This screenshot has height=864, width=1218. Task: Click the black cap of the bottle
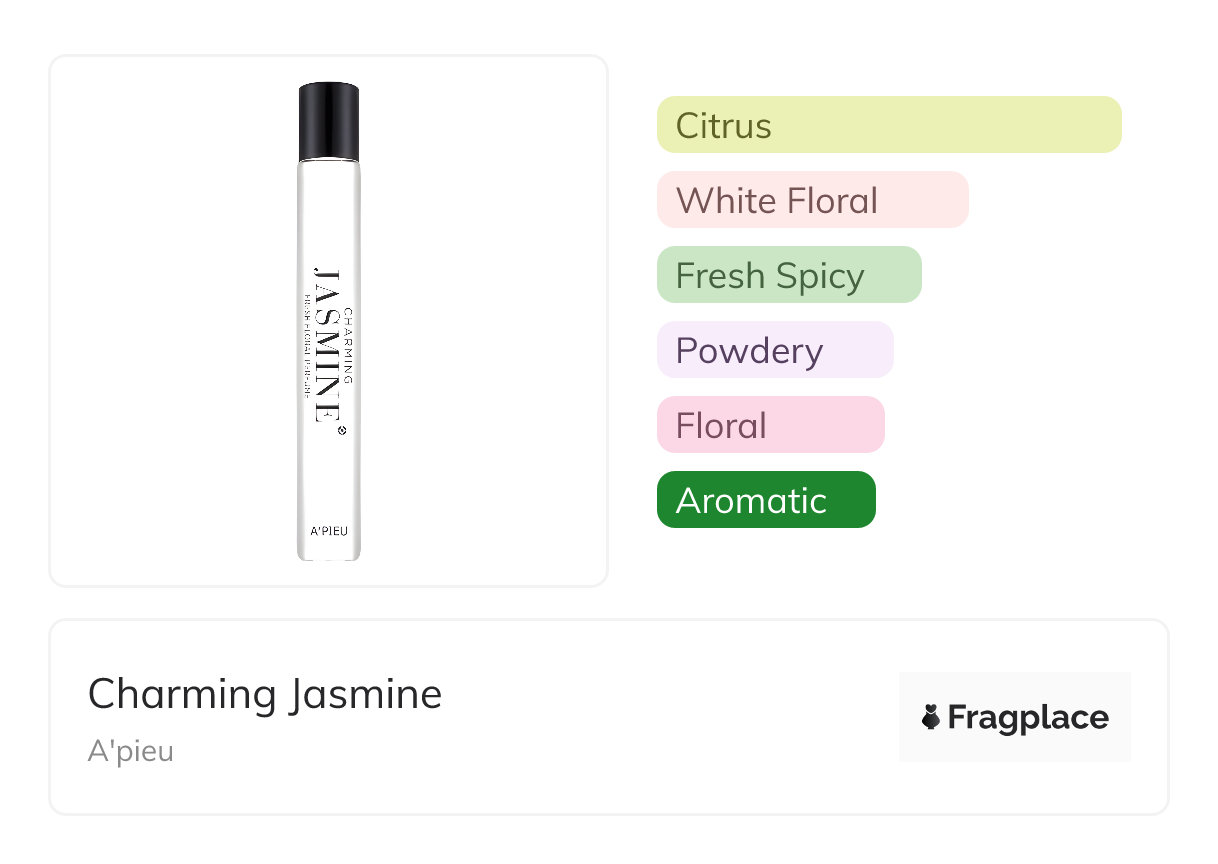coord(329,120)
